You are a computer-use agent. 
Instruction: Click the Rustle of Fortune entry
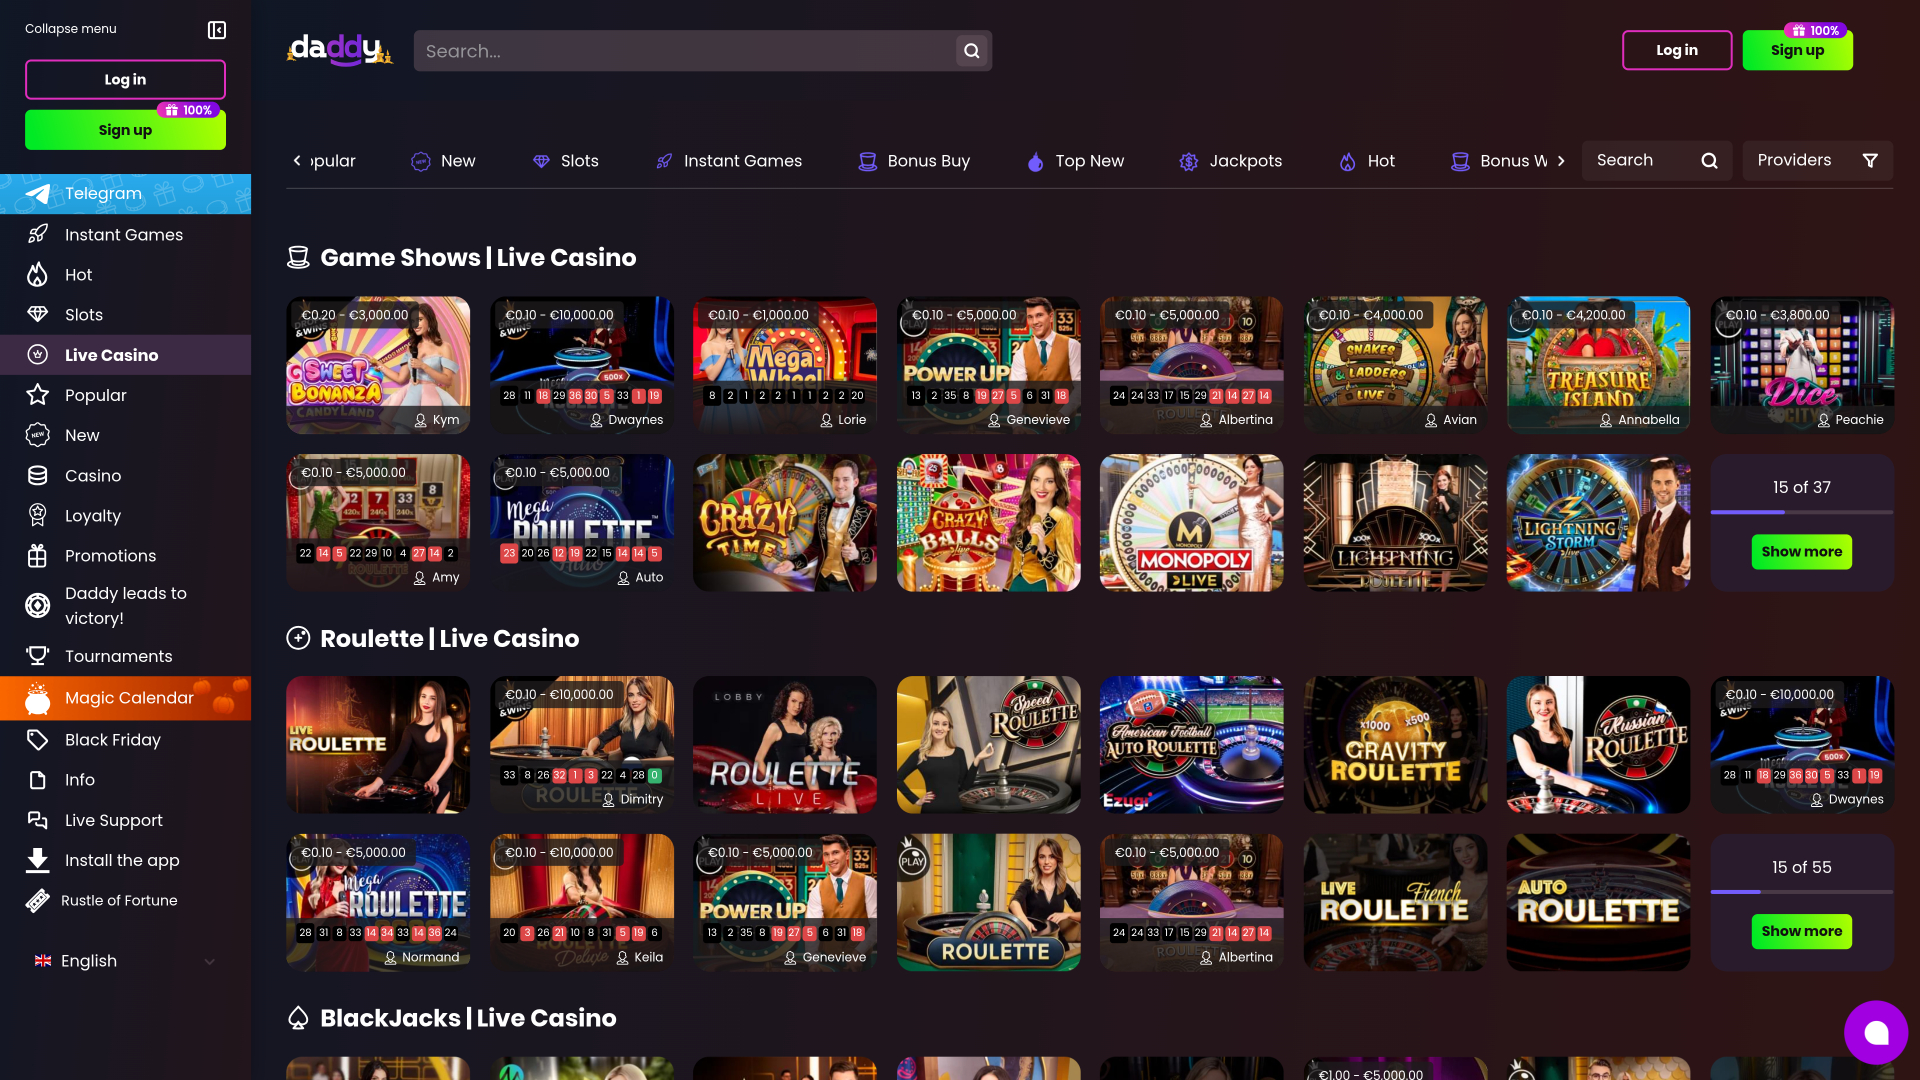118,899
